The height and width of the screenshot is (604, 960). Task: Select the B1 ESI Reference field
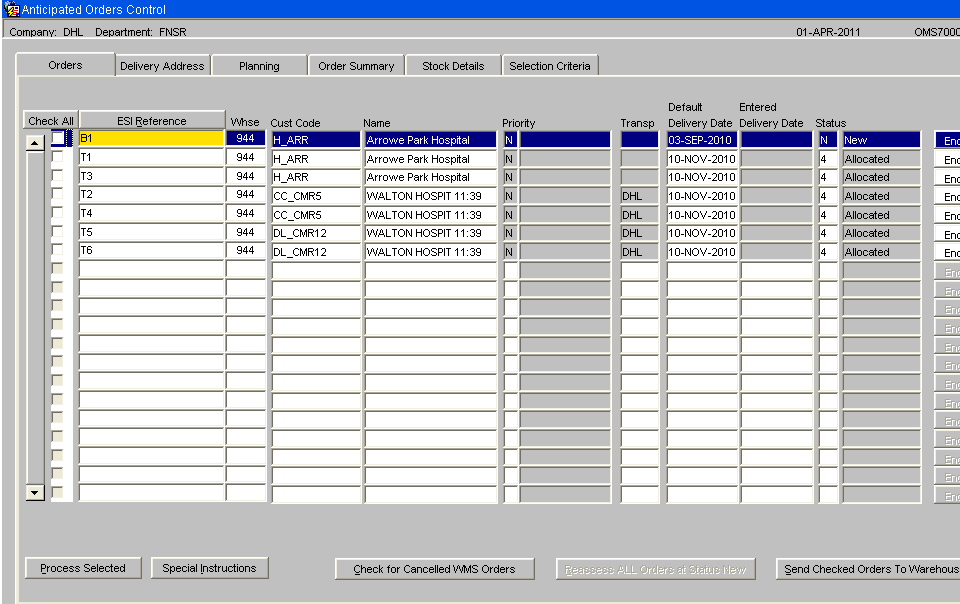151,138
